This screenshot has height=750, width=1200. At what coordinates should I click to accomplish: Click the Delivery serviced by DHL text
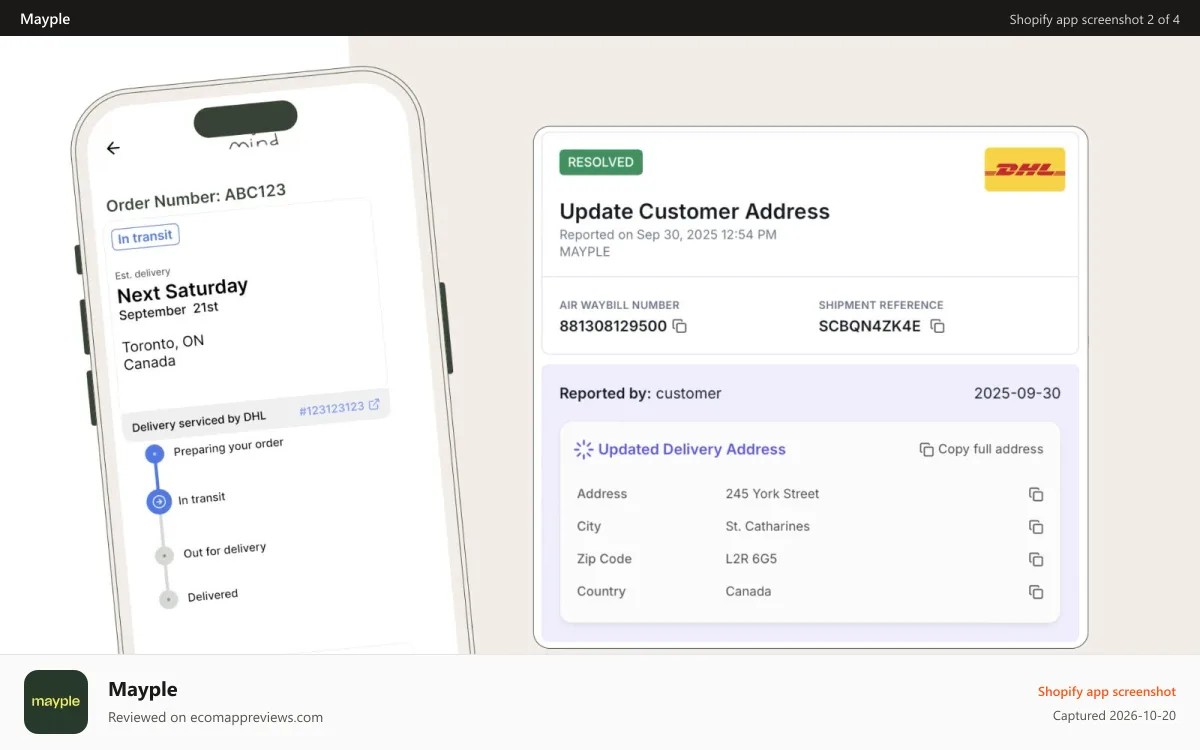(199, 422)
